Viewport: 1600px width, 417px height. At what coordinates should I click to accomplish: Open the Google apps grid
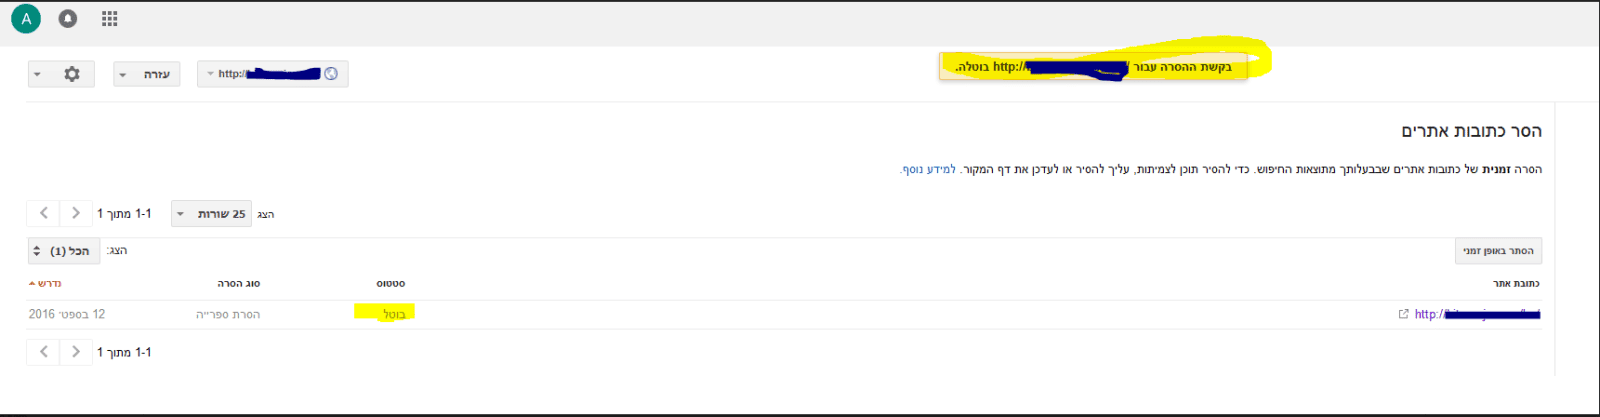pos(110,19)
